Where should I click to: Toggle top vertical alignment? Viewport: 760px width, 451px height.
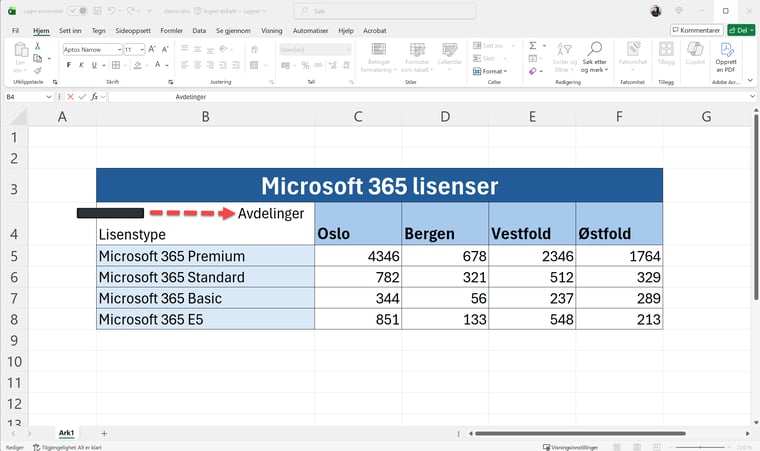click(185, 49)
